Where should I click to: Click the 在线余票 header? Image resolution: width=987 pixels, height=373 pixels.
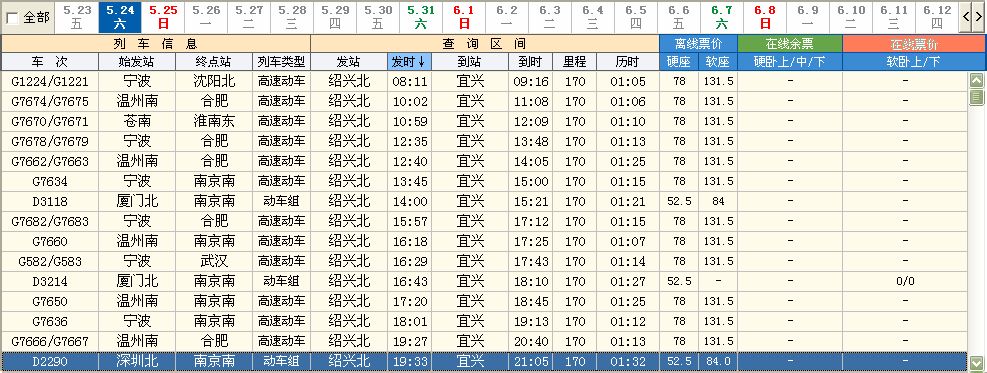pyautogui.click(x=789, y=44)
